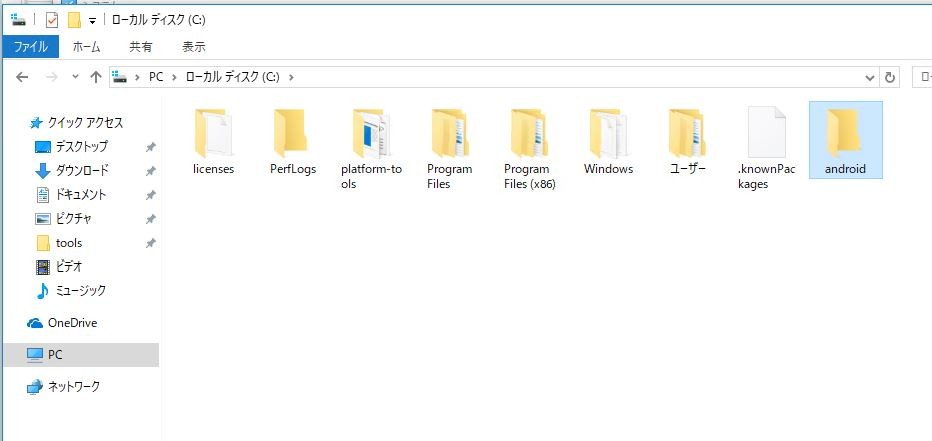Screen dimensions: 932x441
Task: Select OneDrive in the navigation pane
Action: pos(62,323)
